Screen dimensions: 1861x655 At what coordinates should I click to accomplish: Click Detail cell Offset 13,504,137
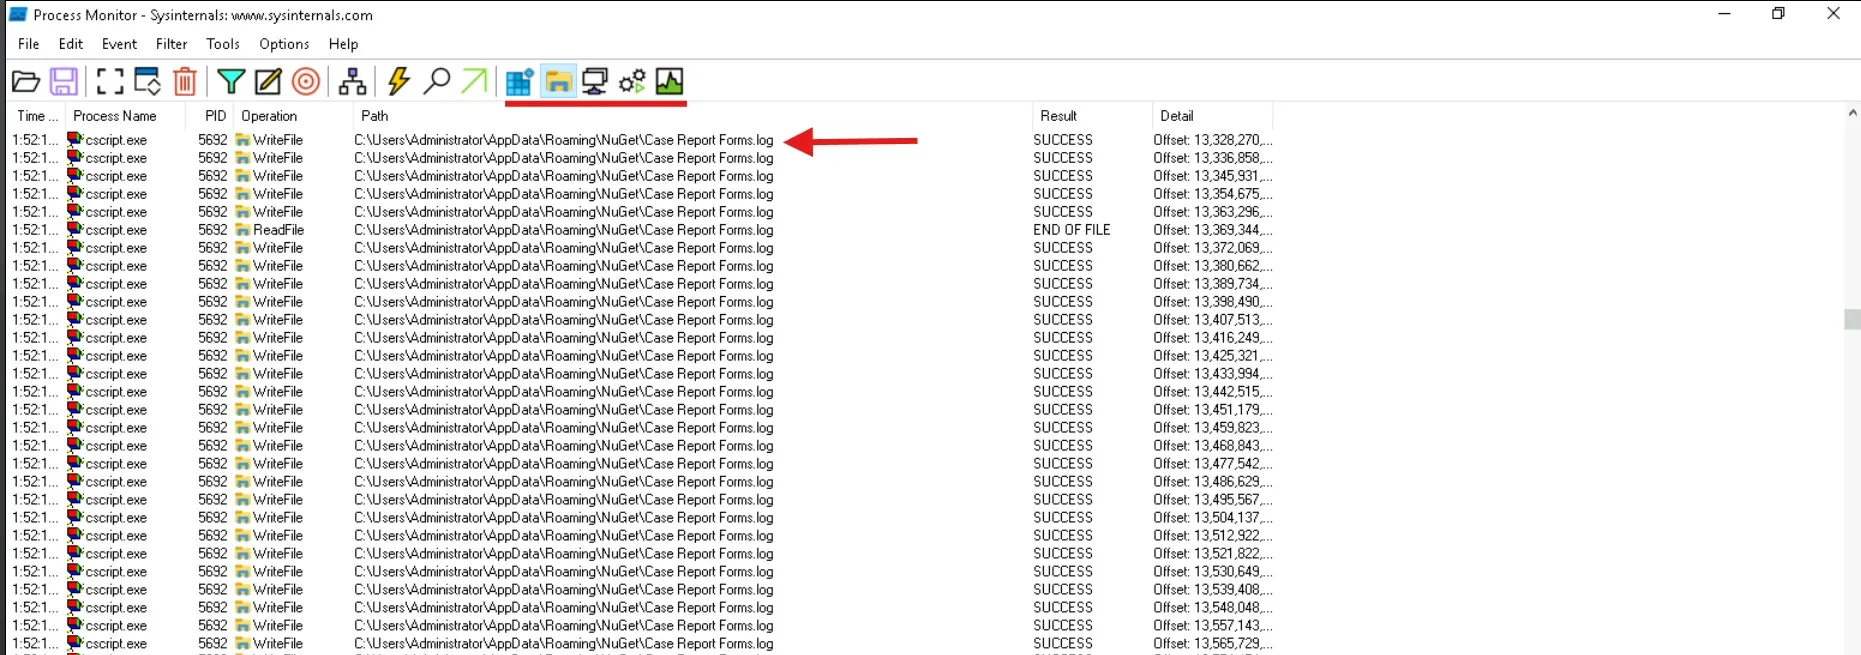(1213, 518)
